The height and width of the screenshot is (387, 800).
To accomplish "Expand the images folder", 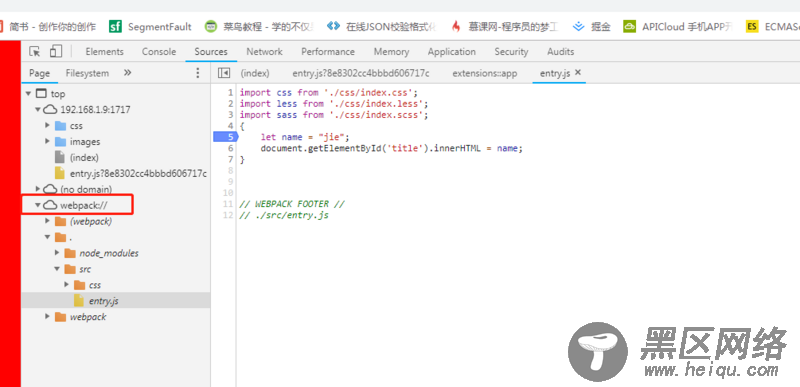I will 47,141.
